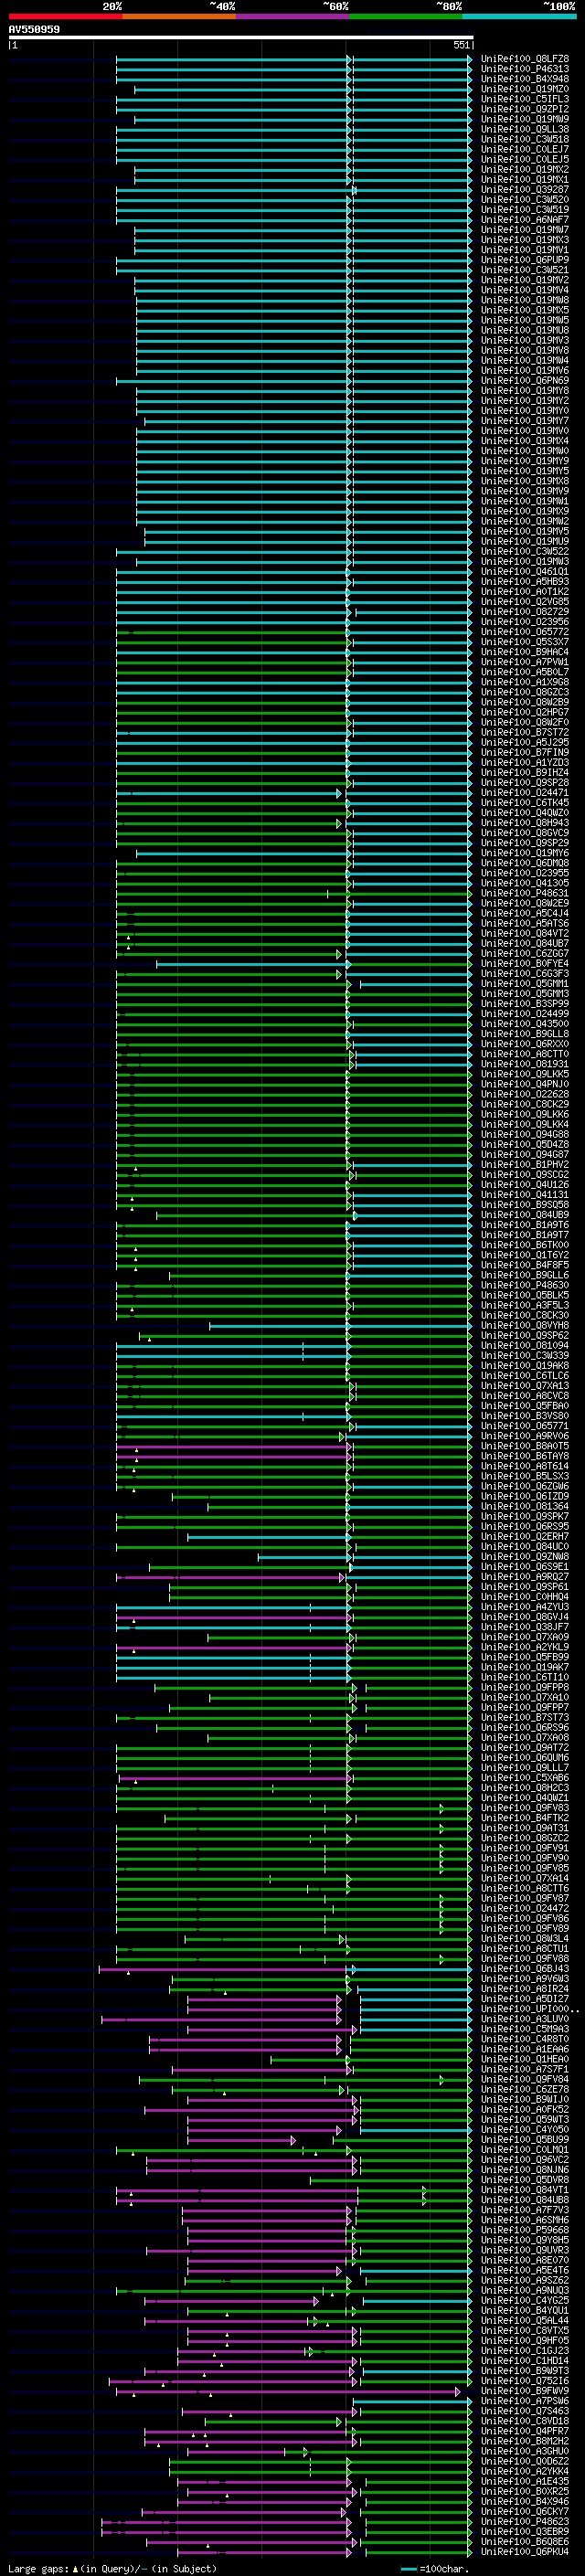Select hit UniRef100_Q9ZPI2
Image resolution: width=585 pixels, height=2576 pixels.
click(525, 109)
